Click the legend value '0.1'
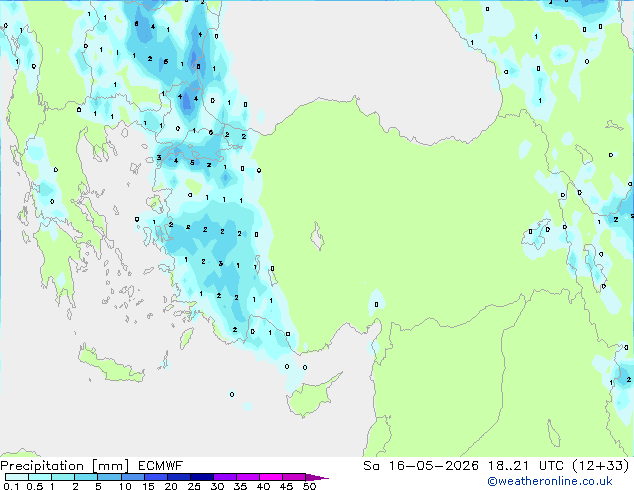 click(x=11, y=486)
